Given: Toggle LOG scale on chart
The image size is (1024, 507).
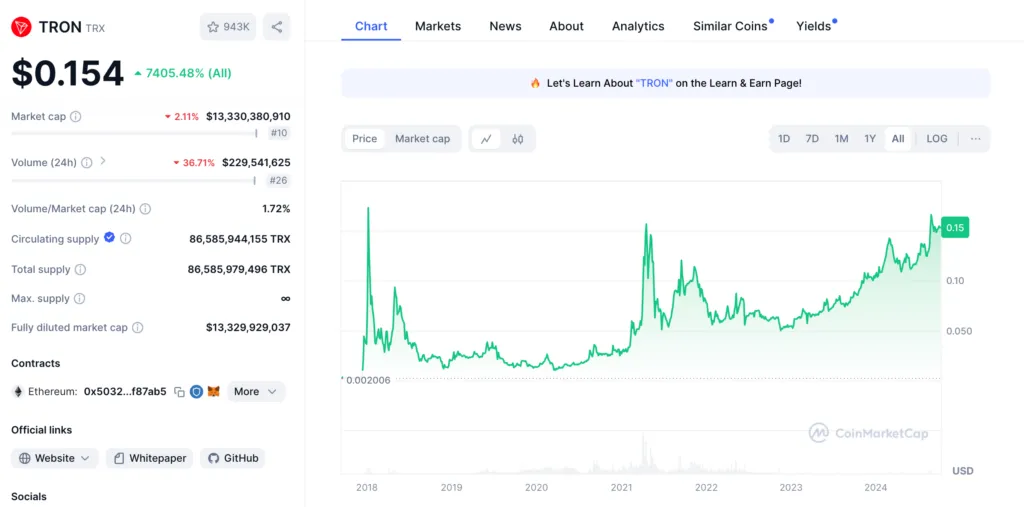Looking at the screenshot, I should (x=936, y=139).
